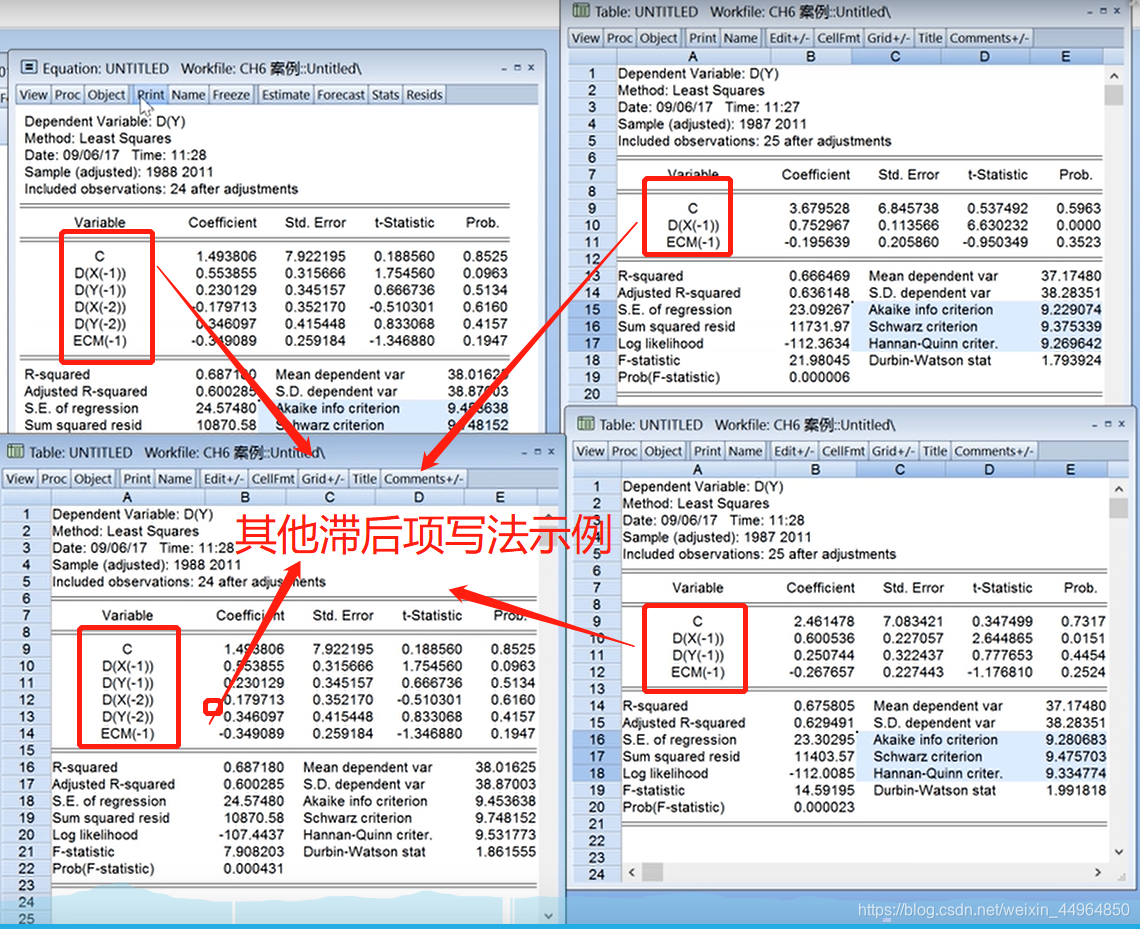The height and width of the screenshot is (929, 1140).
Task: Click Stats in Equation window toolbar
Action: [385, 94]
